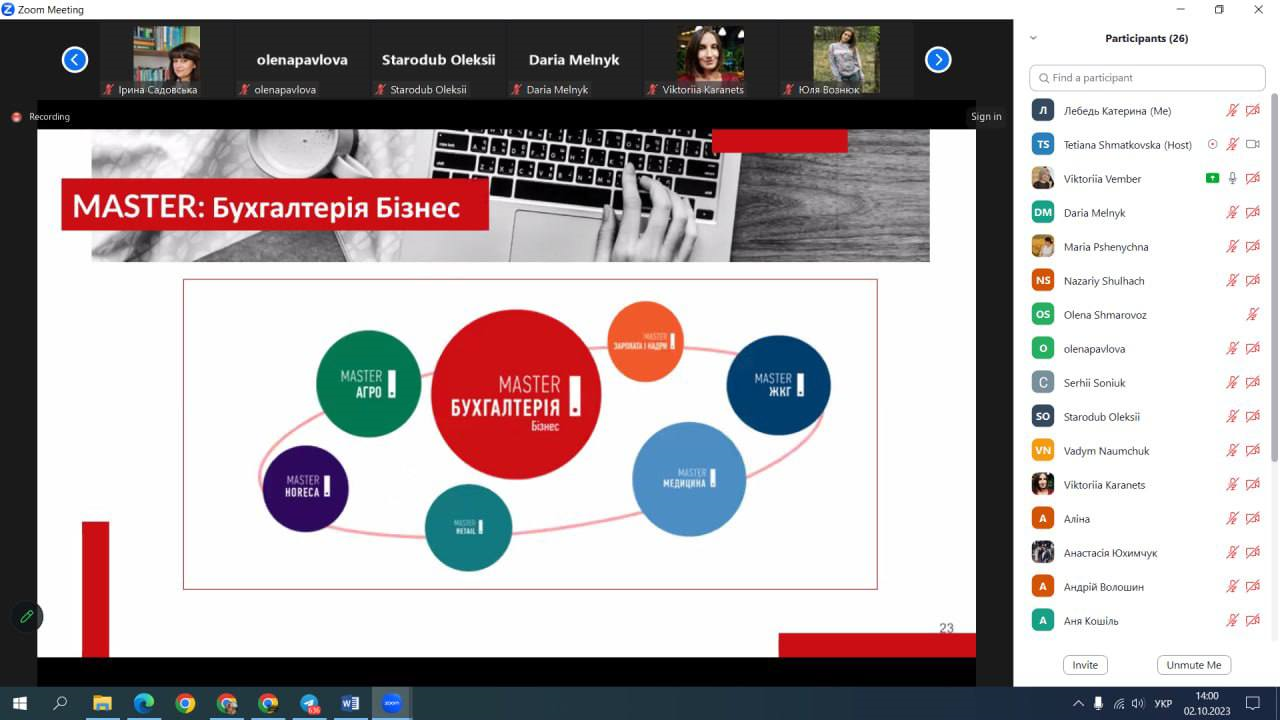
Task: Show hidden system tray icons
Action: pos(1078,703)
